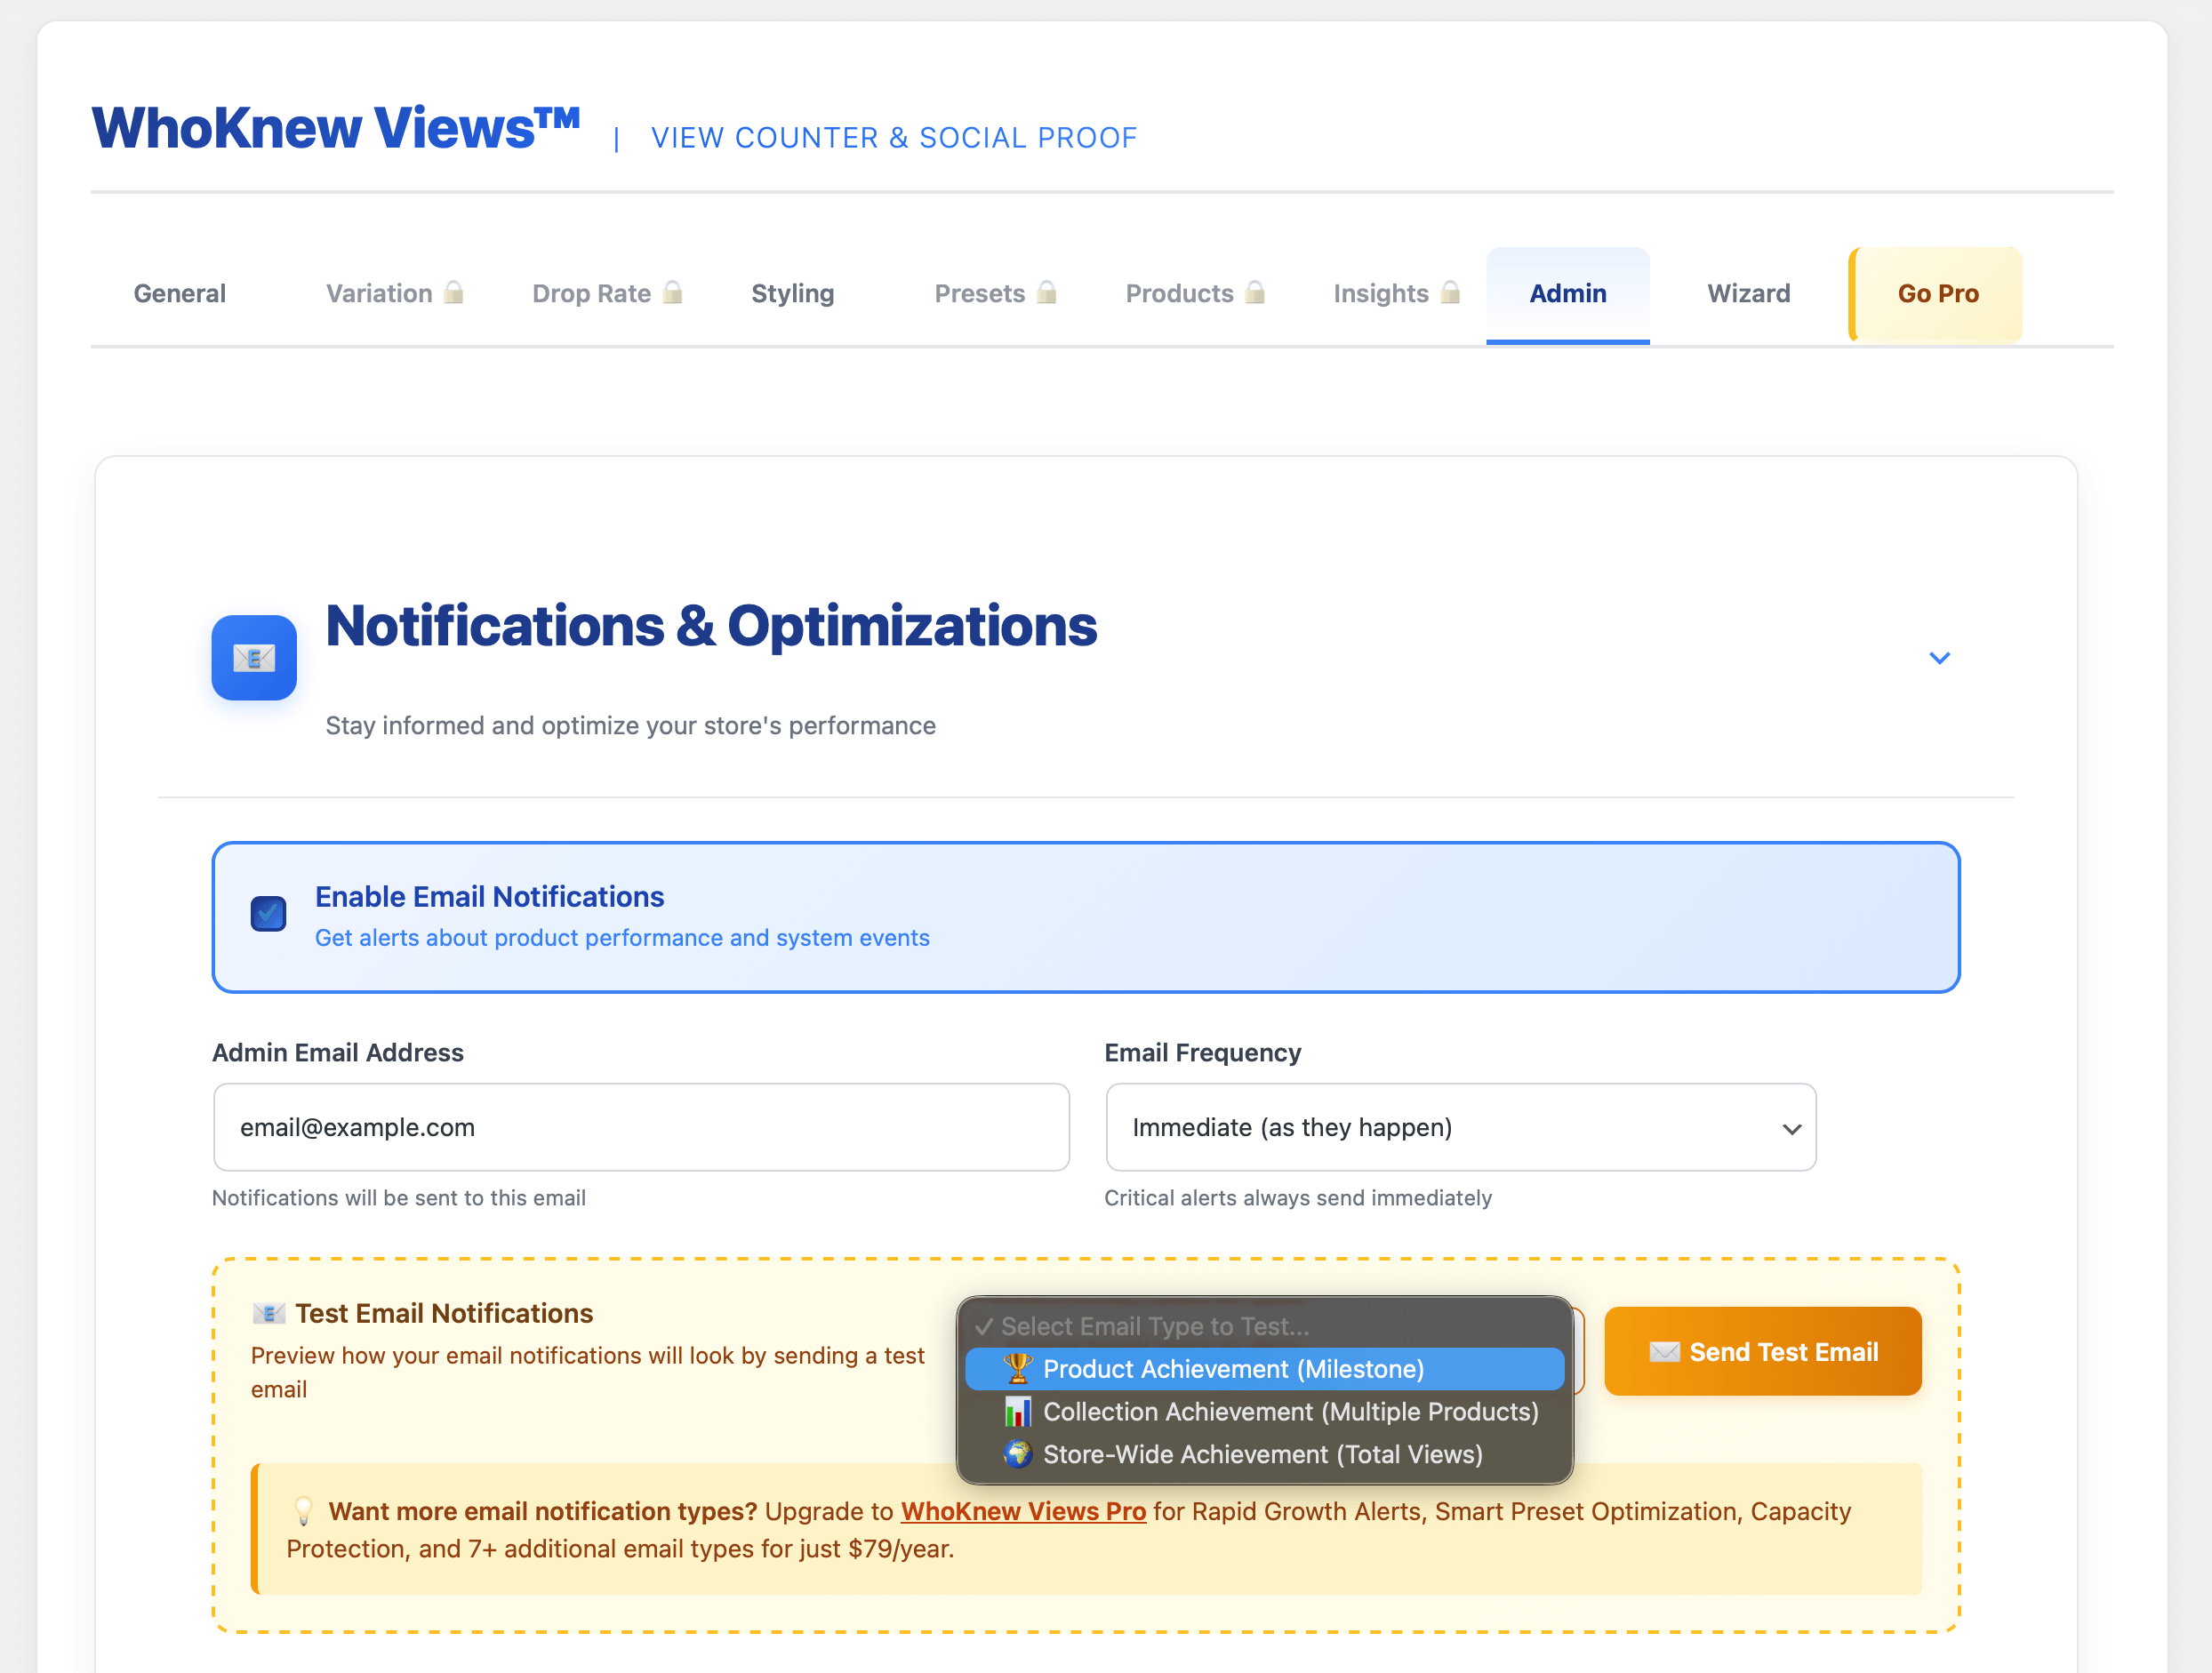Click the blue envelope icon next to Notifications & Optimizations
This screenshot has width=2212, height=1673.
tap(254, 658)
